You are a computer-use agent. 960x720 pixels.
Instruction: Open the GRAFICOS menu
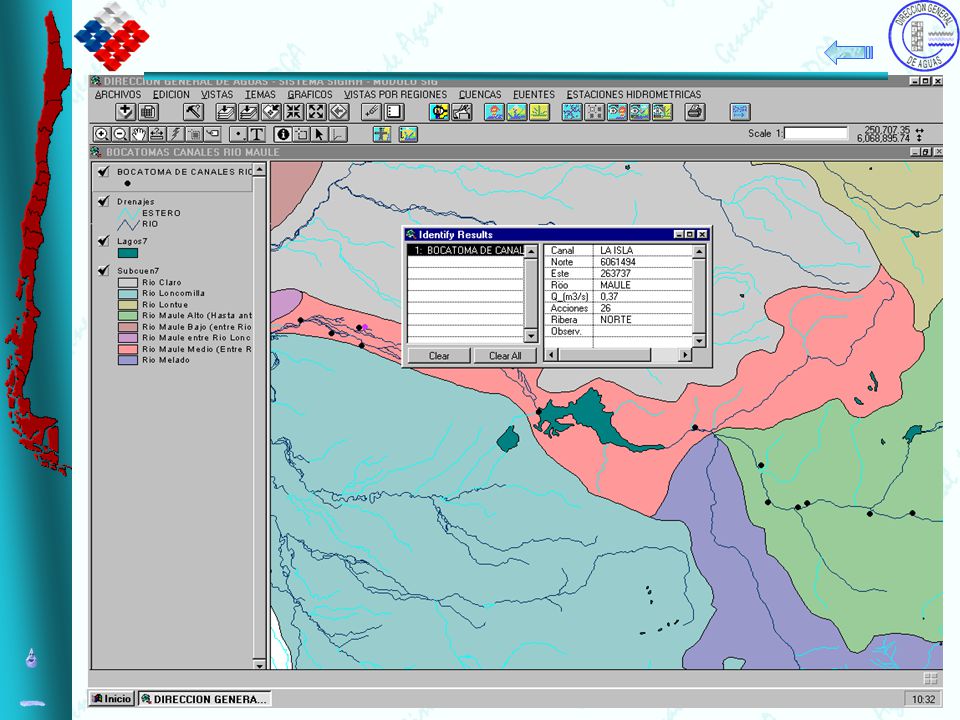click(x=310, y=94)
